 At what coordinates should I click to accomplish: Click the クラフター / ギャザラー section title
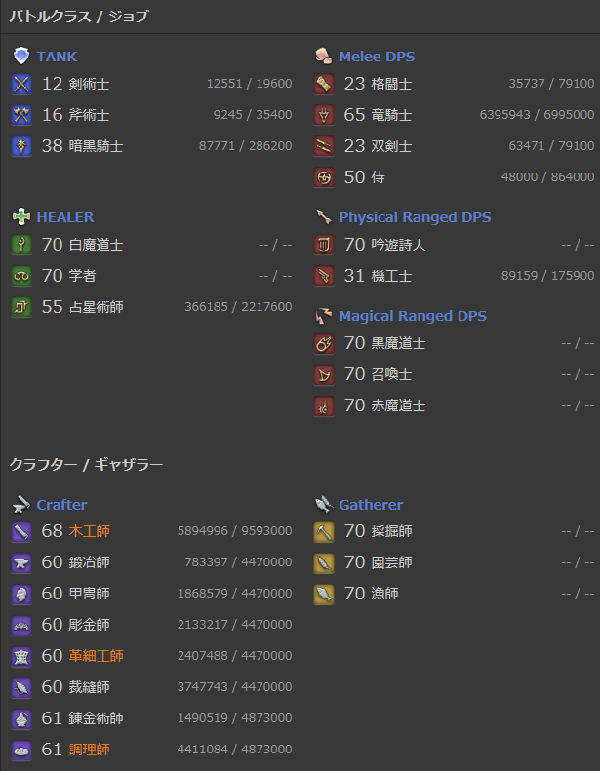point(86,465)
